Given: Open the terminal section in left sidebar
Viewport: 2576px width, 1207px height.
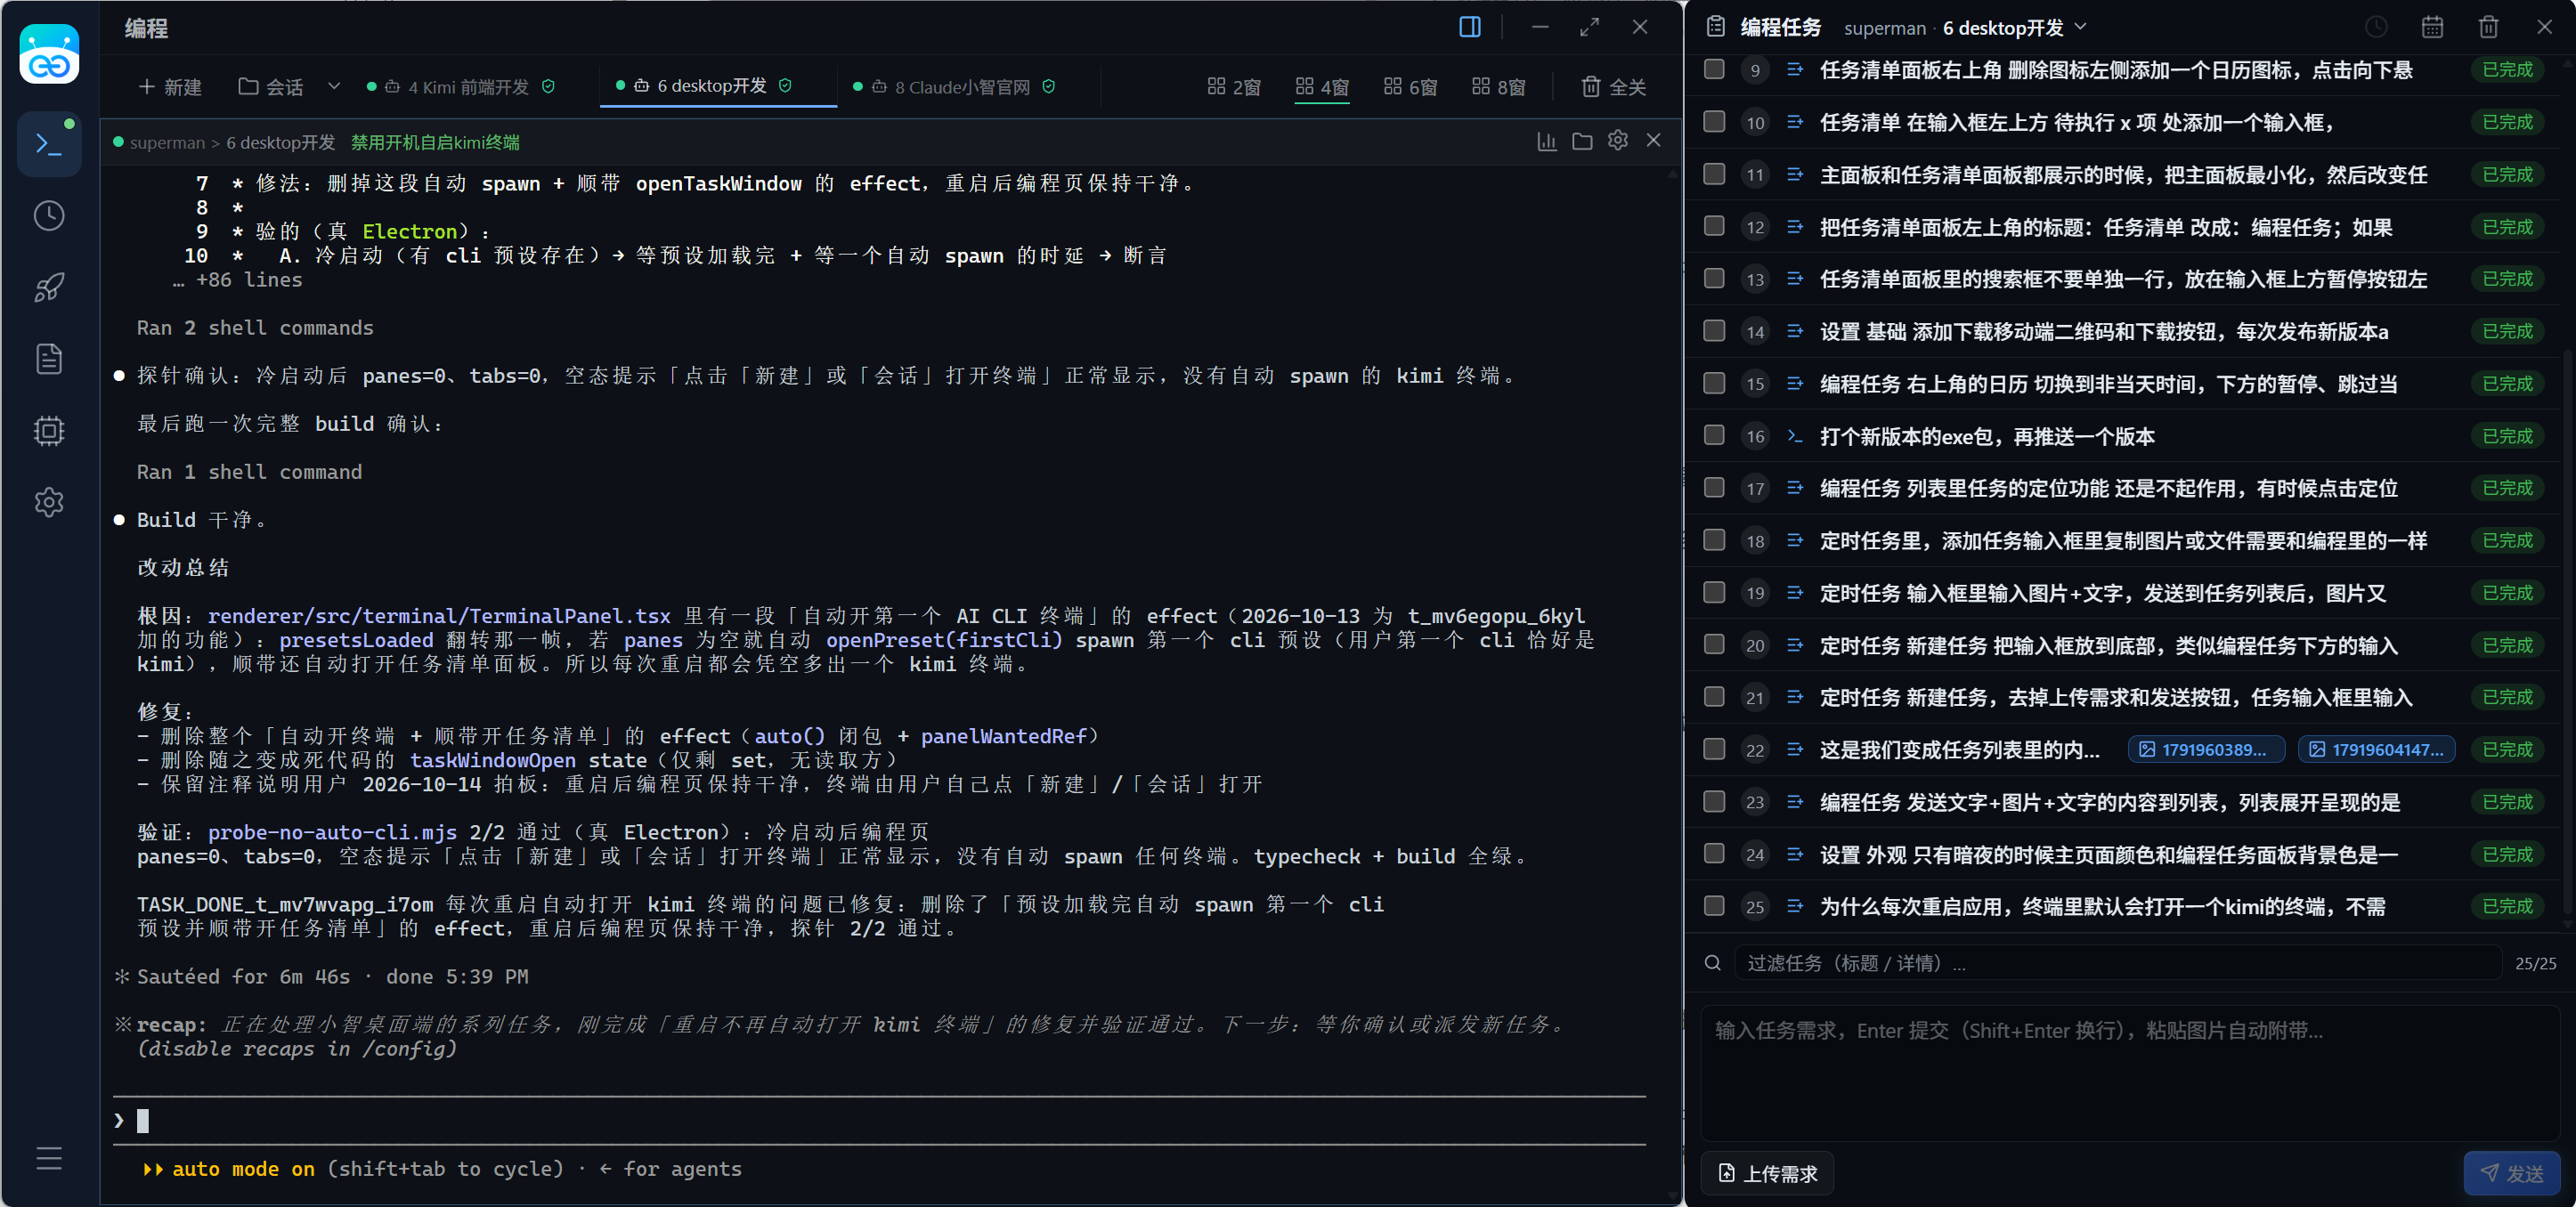Looking at the screenshot, I should [x=49, y=144].
